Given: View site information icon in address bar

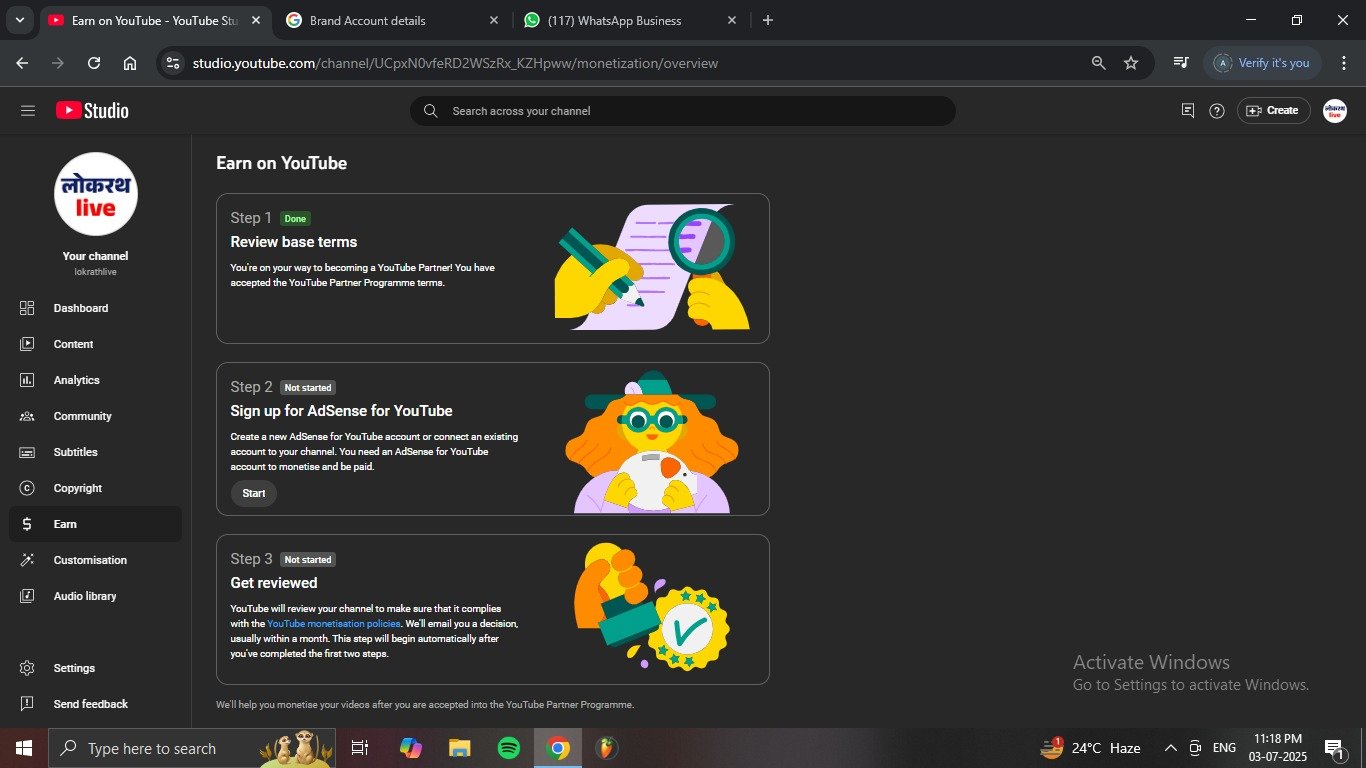Looking at the screenshot, I should tap(173, 63).
